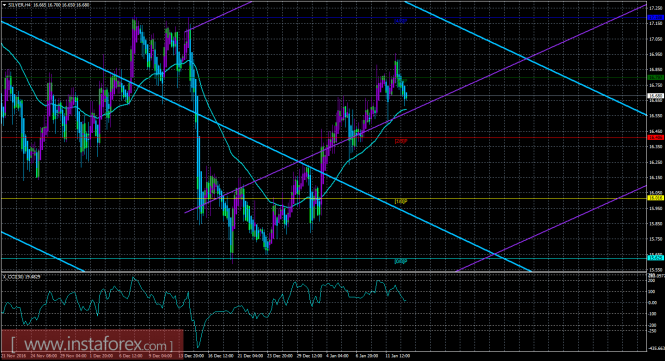Select the cyan level label near chart bottom
Screen dimensions: 665x361
401,261
